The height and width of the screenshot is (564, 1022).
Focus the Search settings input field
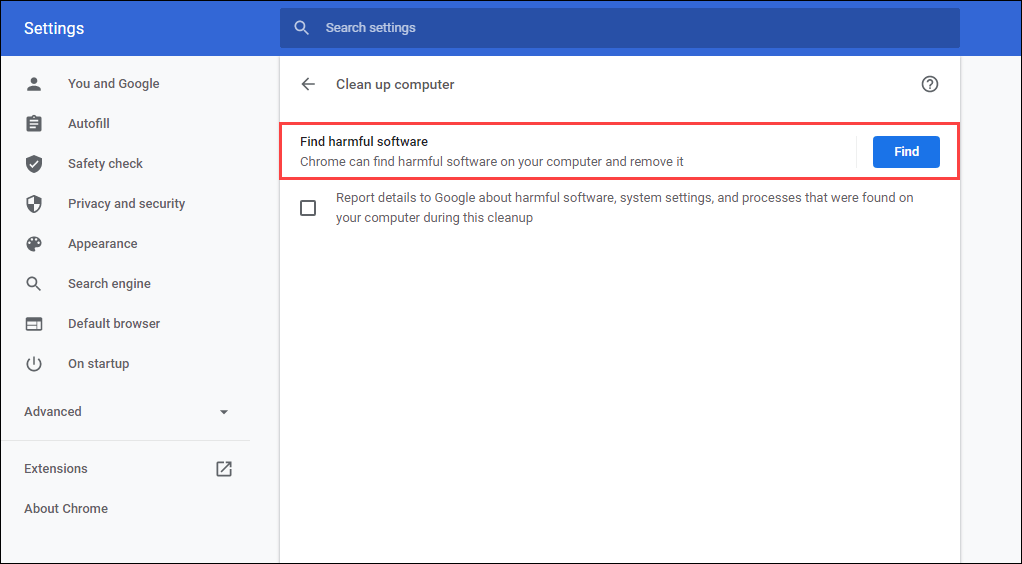tap(630, 28)
